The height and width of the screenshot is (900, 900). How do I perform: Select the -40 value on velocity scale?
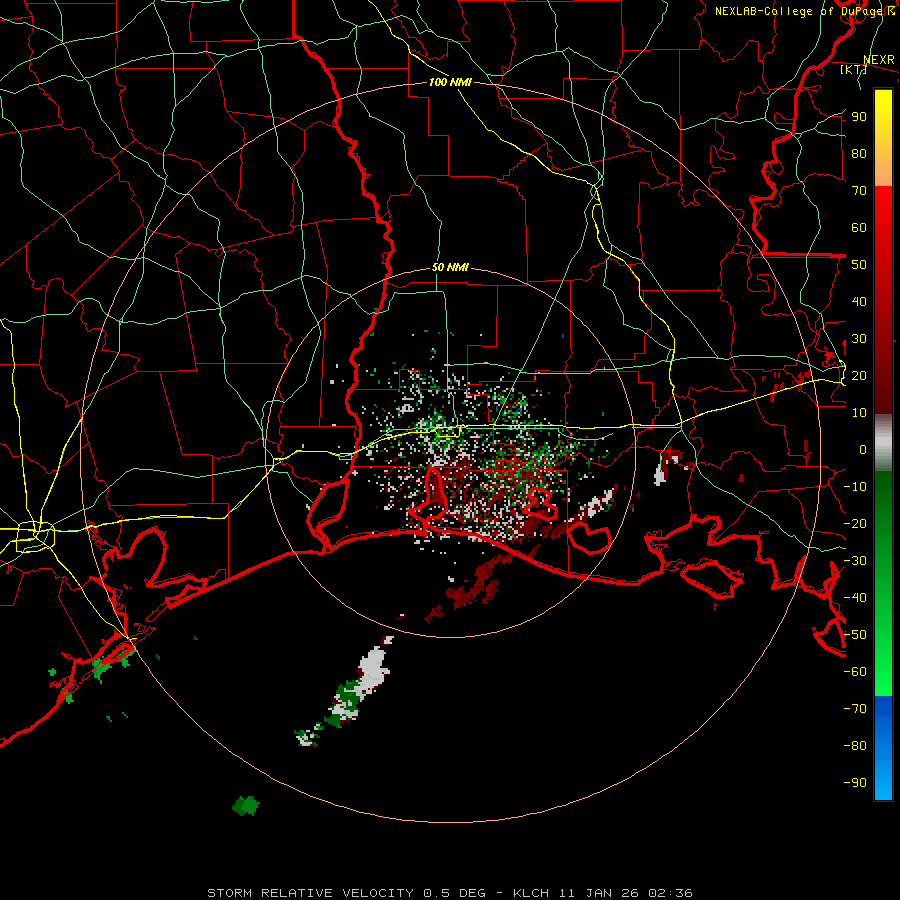click(855, 598)
